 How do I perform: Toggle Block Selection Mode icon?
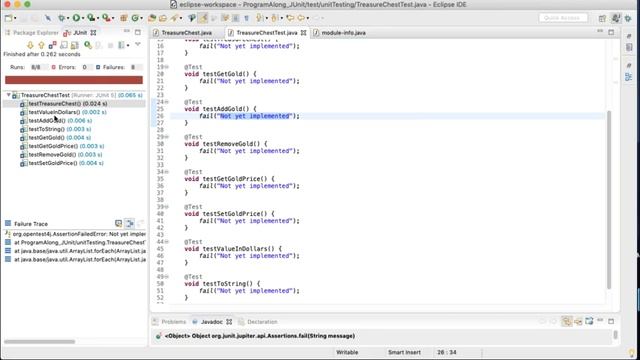236,18
